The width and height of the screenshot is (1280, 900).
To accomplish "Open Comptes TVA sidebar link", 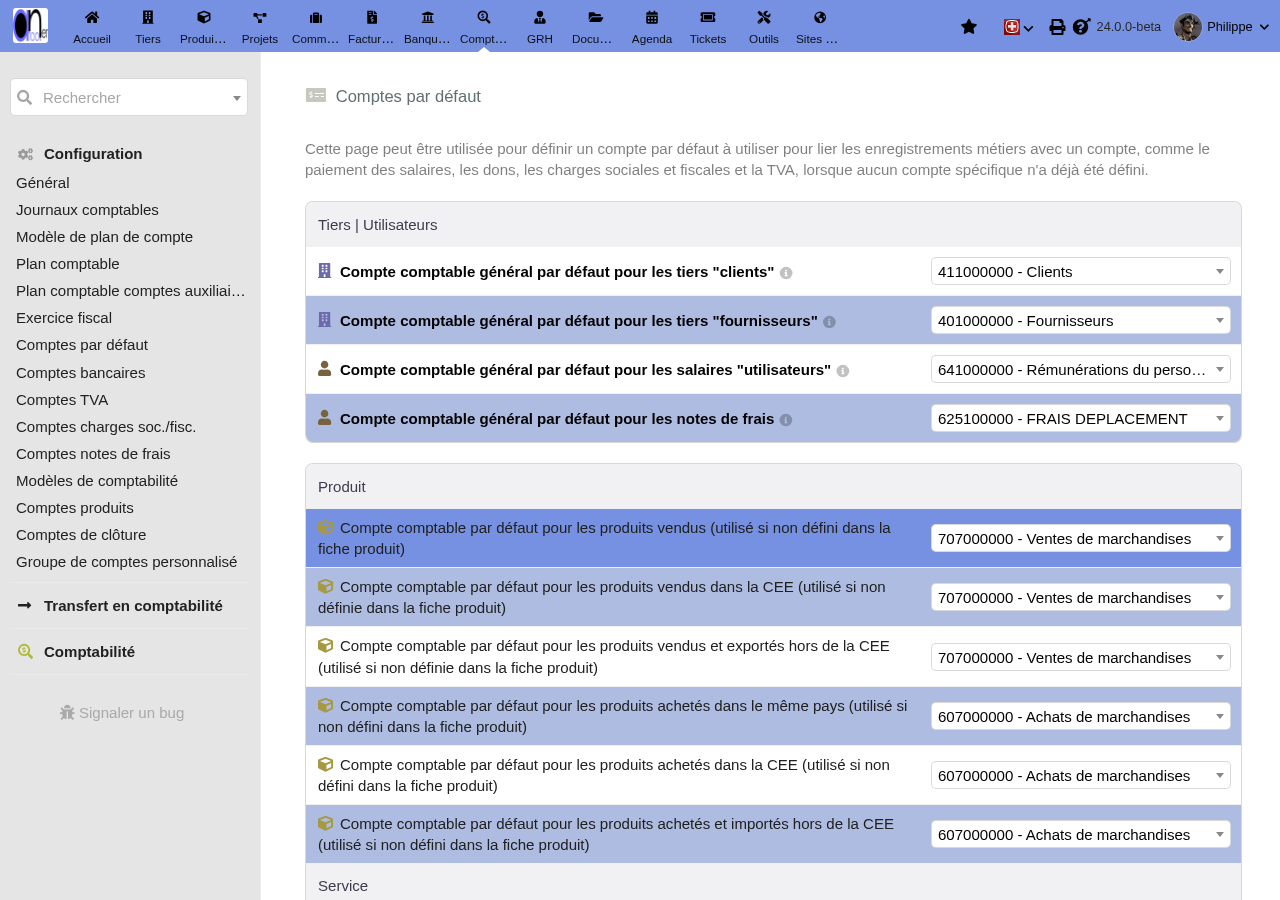I will point(62,400).
